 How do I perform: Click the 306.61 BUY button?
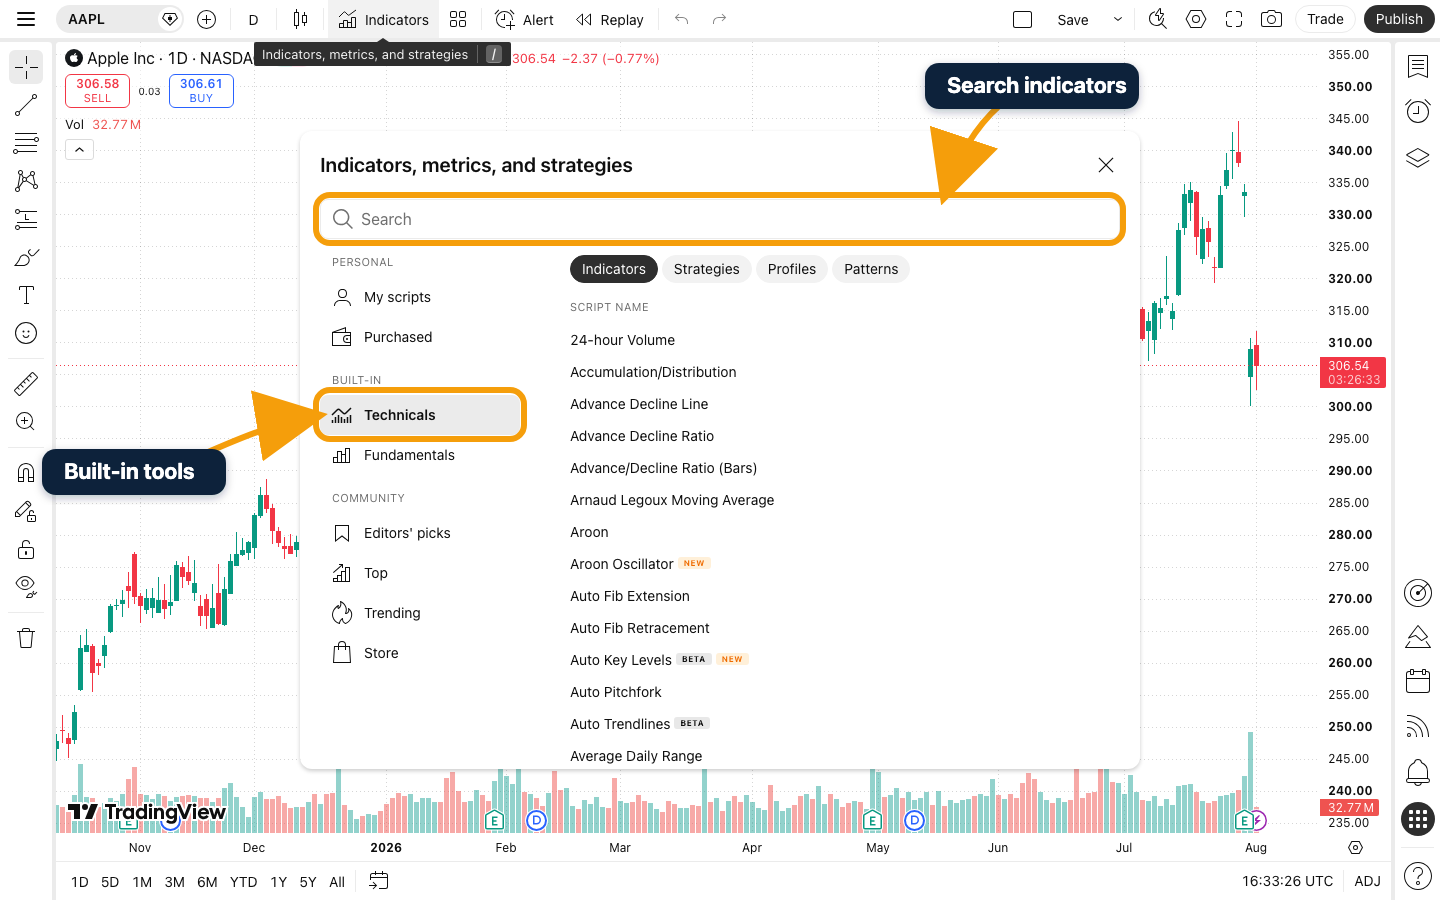pos(201,91)
